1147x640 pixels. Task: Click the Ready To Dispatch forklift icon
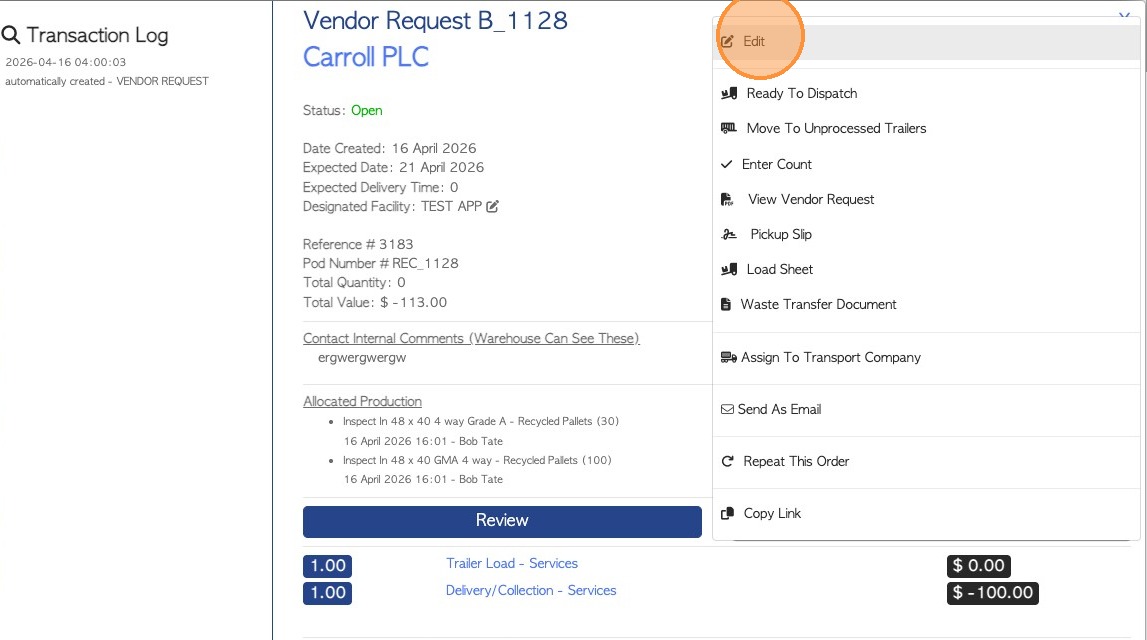point(729,93)
